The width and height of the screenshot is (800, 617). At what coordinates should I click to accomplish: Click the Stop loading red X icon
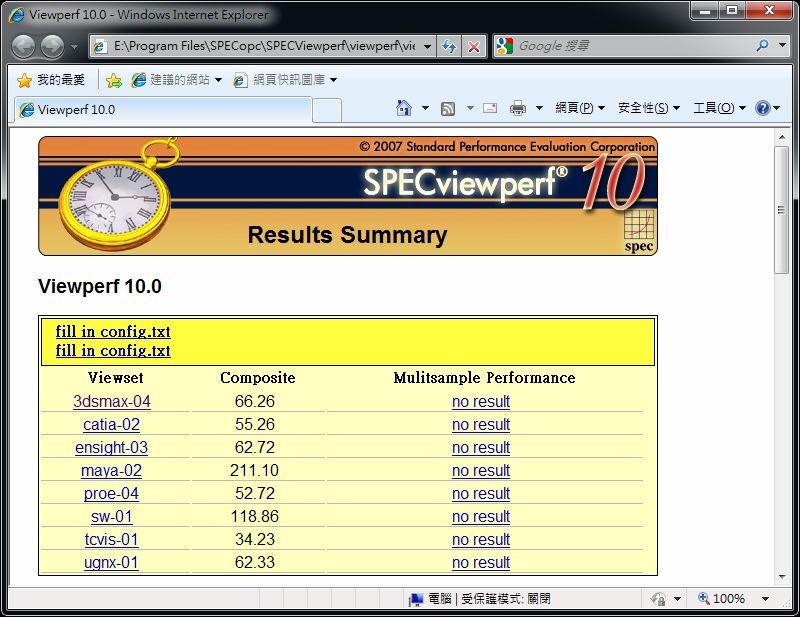click(x=474, y=46)
